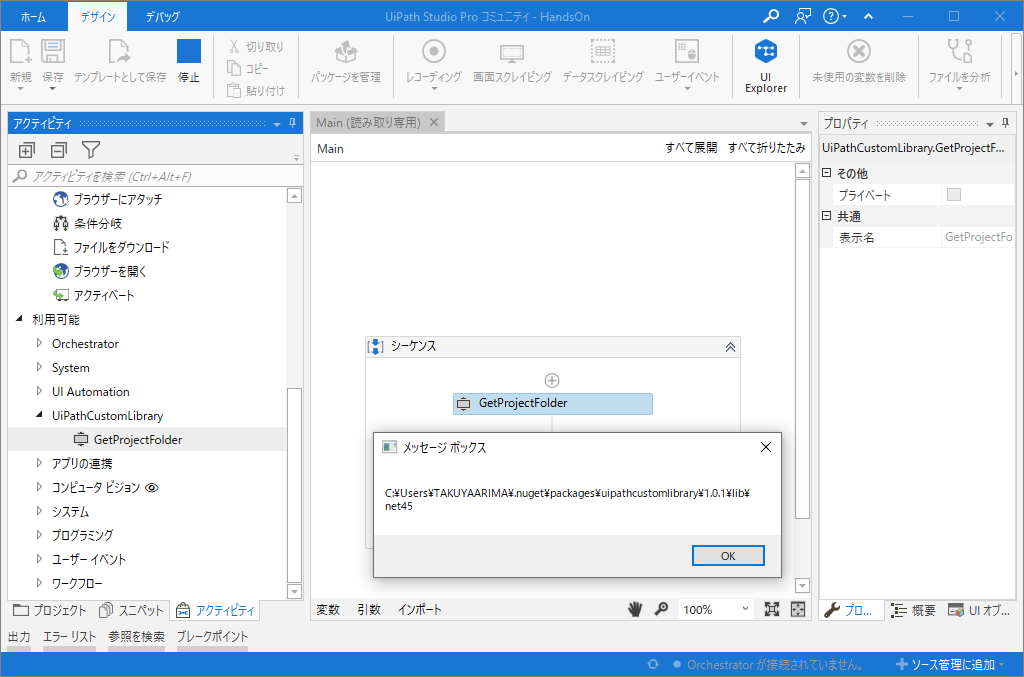Click the User Events (ユーザーイベント) icon
This screenshot has height=677, width=1024.
pyautogui.click(x=686, y=52)
